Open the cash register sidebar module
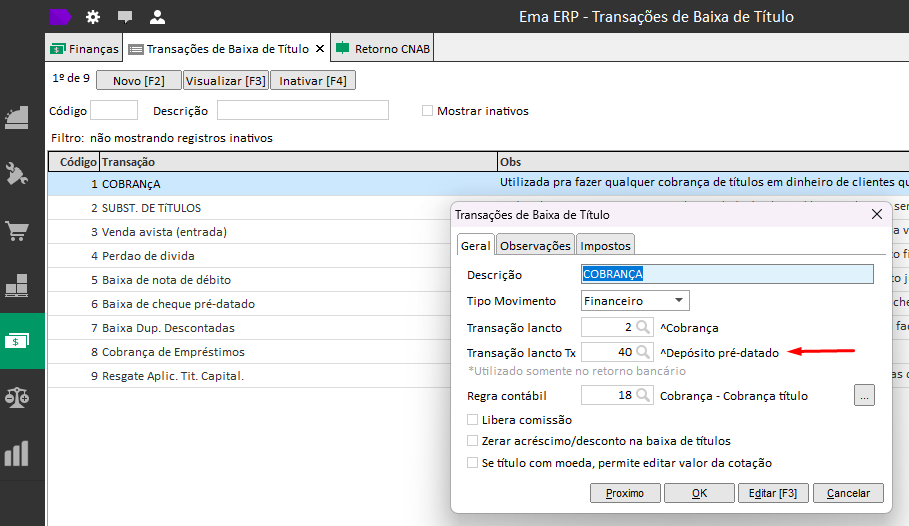 tap(16, 118)
